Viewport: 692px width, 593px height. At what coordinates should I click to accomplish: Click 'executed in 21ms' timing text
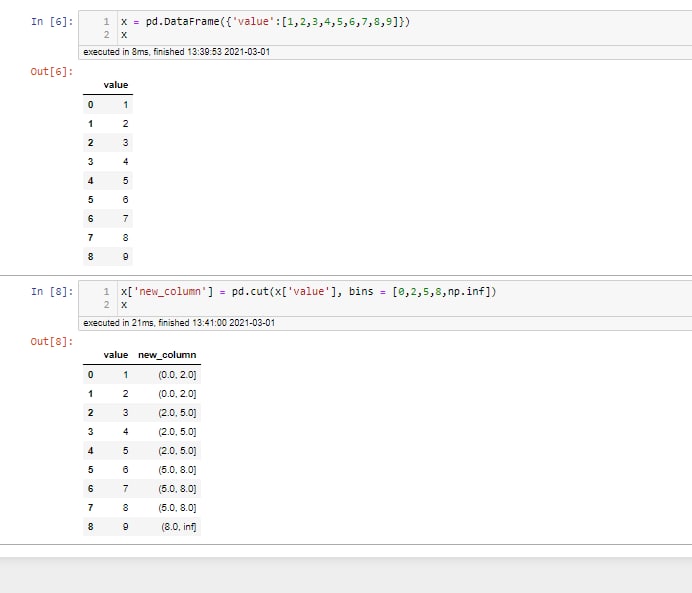(x=179, y=323)
